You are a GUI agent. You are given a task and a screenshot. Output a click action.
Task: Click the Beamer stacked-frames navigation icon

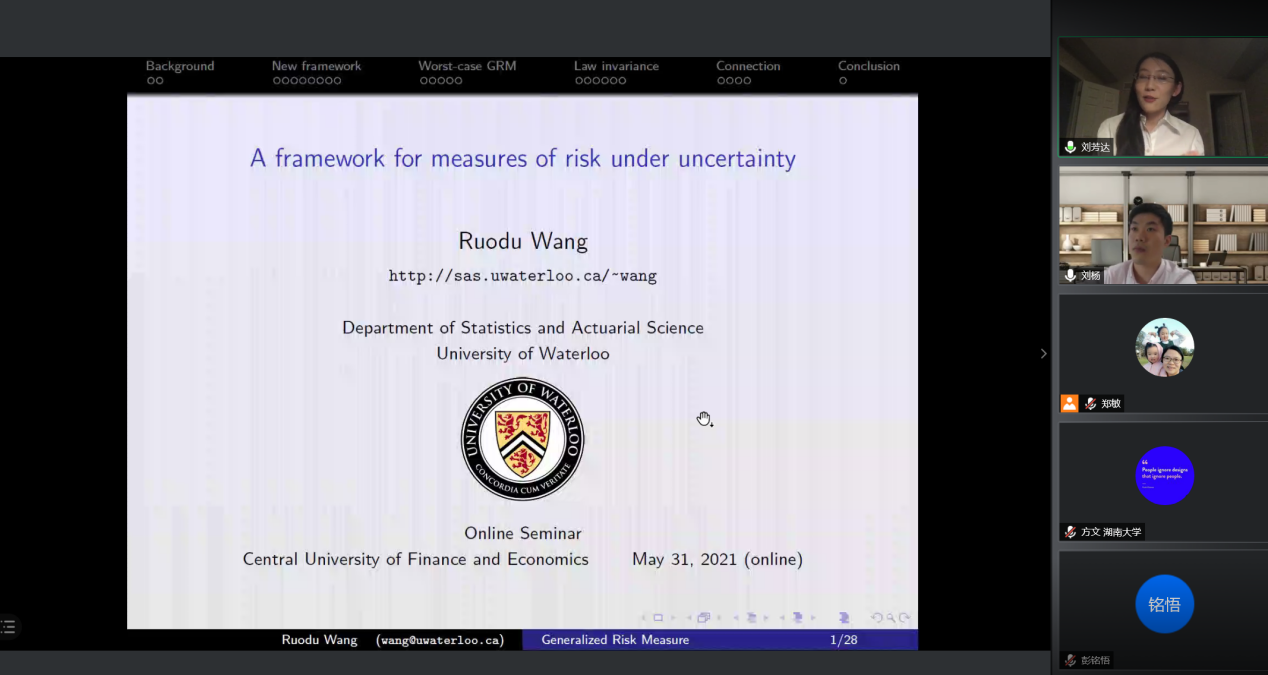pyautogui.click(x=704, y=618)
